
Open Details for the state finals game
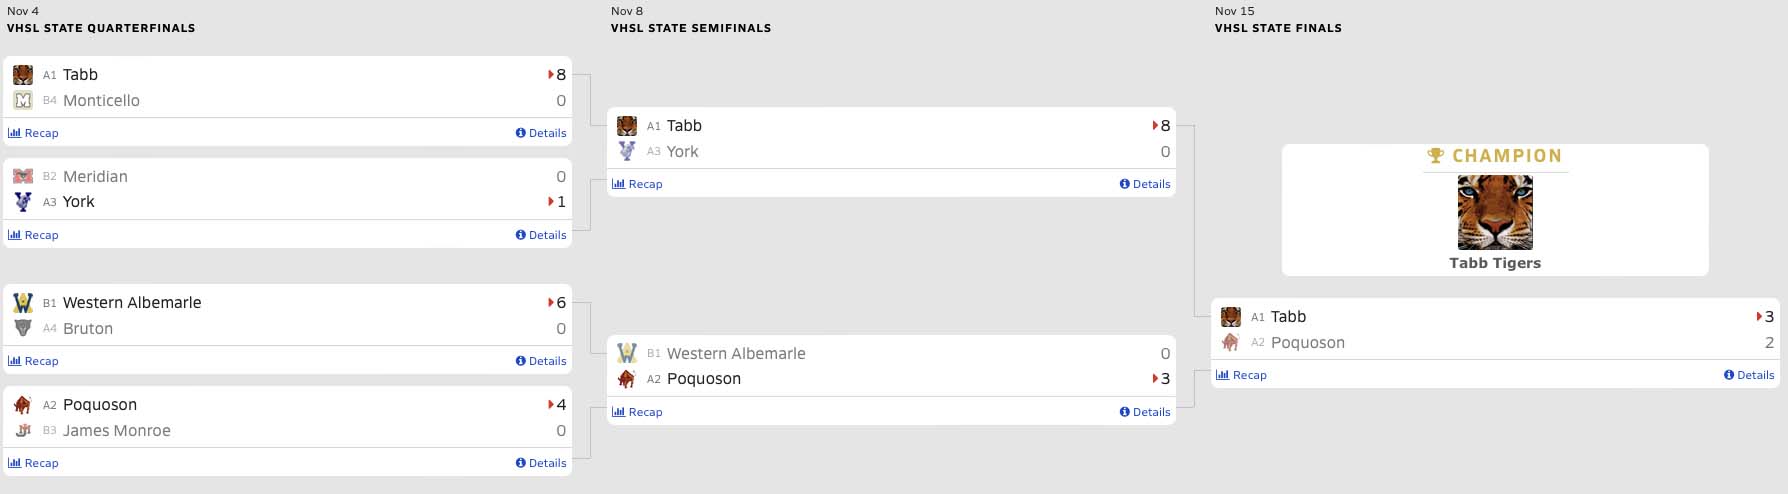coord(1749,375)
